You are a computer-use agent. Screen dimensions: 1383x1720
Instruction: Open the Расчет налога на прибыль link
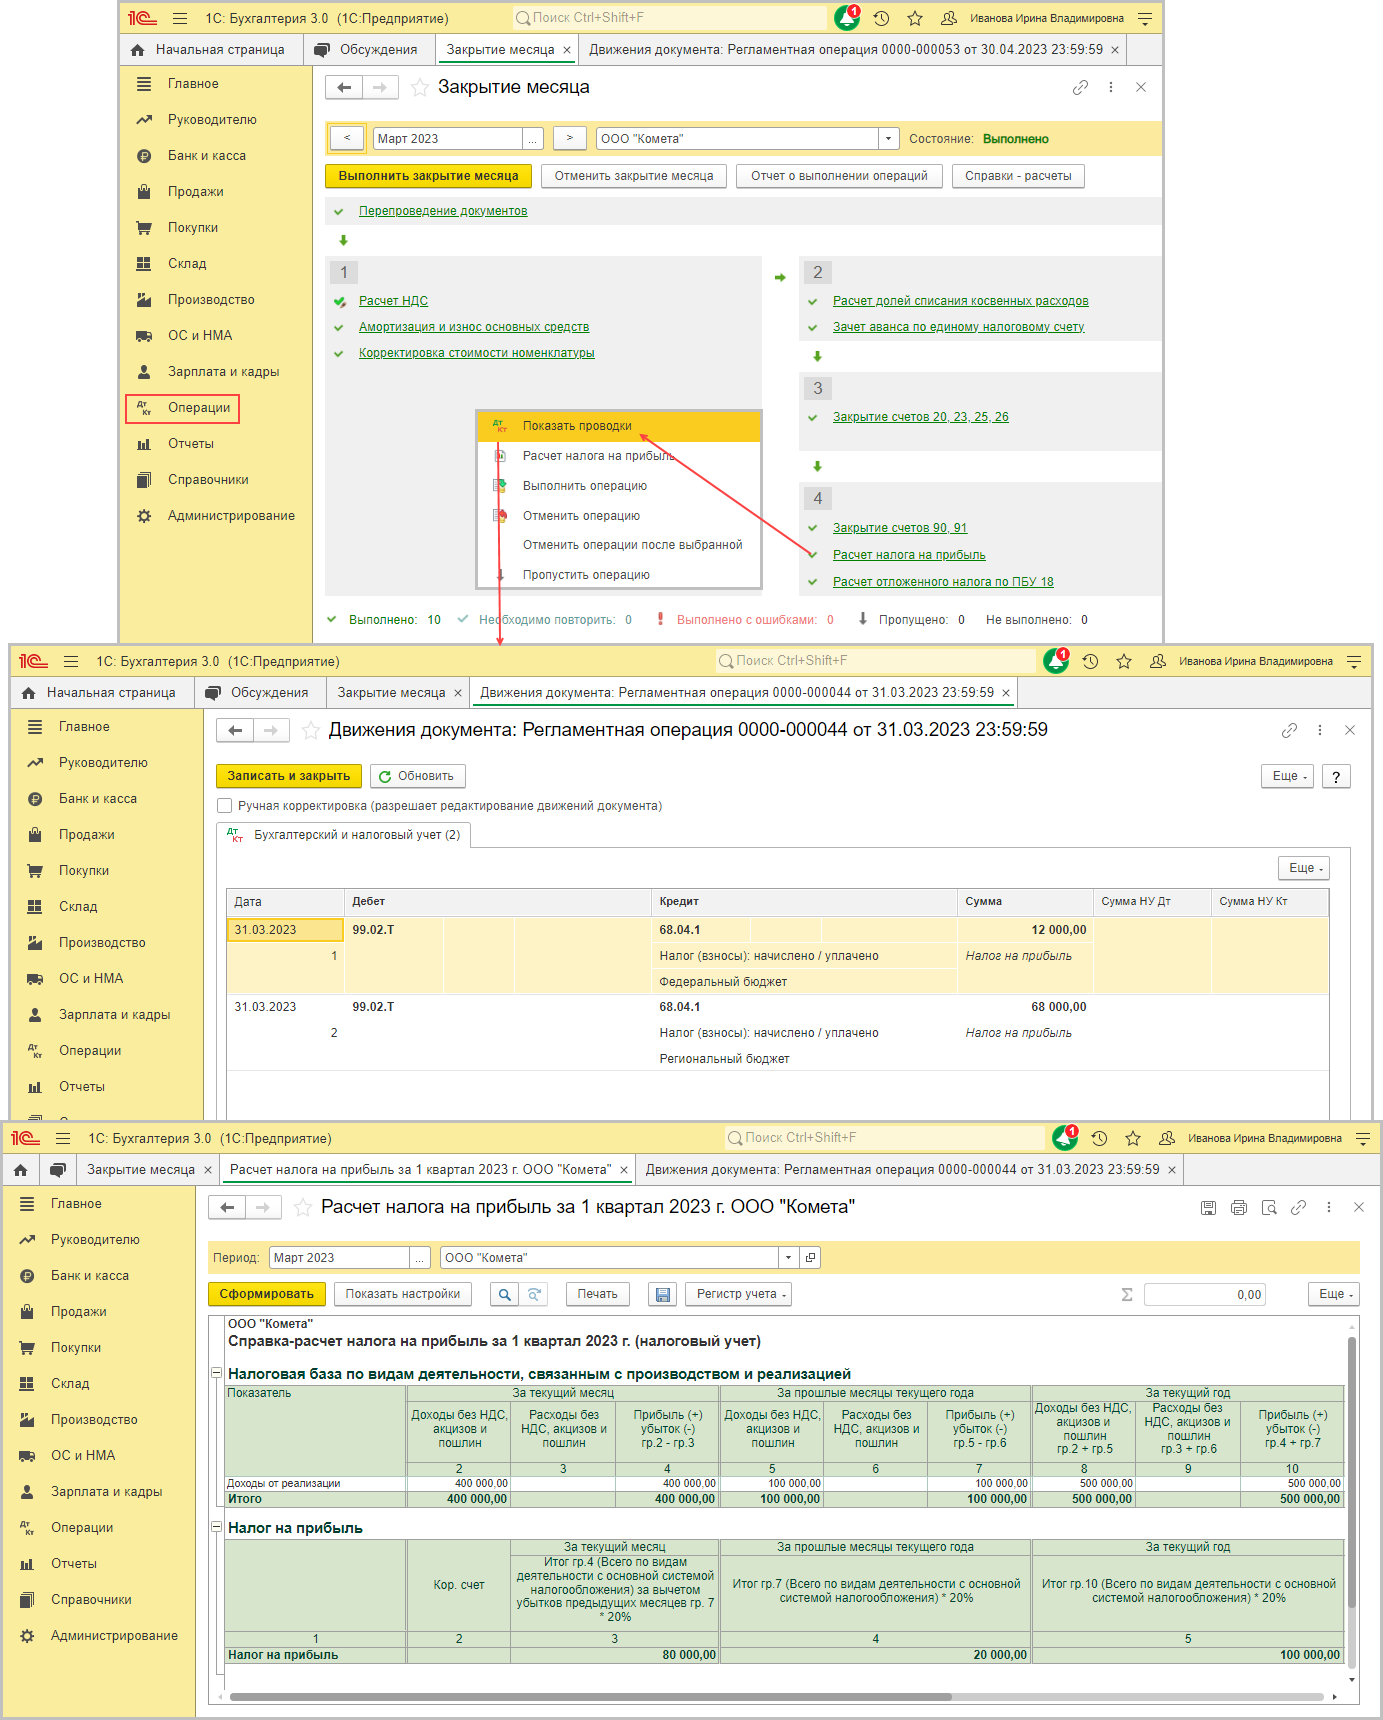(909, 555)
